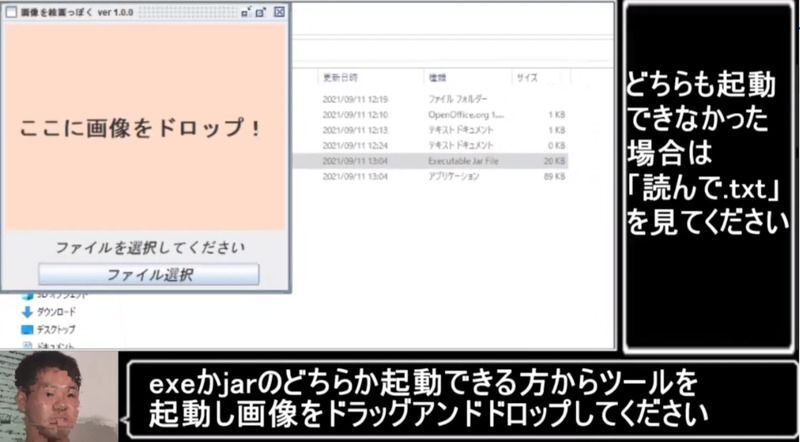Open デスクトップ in the navigation pane
Screen dimensions: 800x442
(x=56, y=329)
